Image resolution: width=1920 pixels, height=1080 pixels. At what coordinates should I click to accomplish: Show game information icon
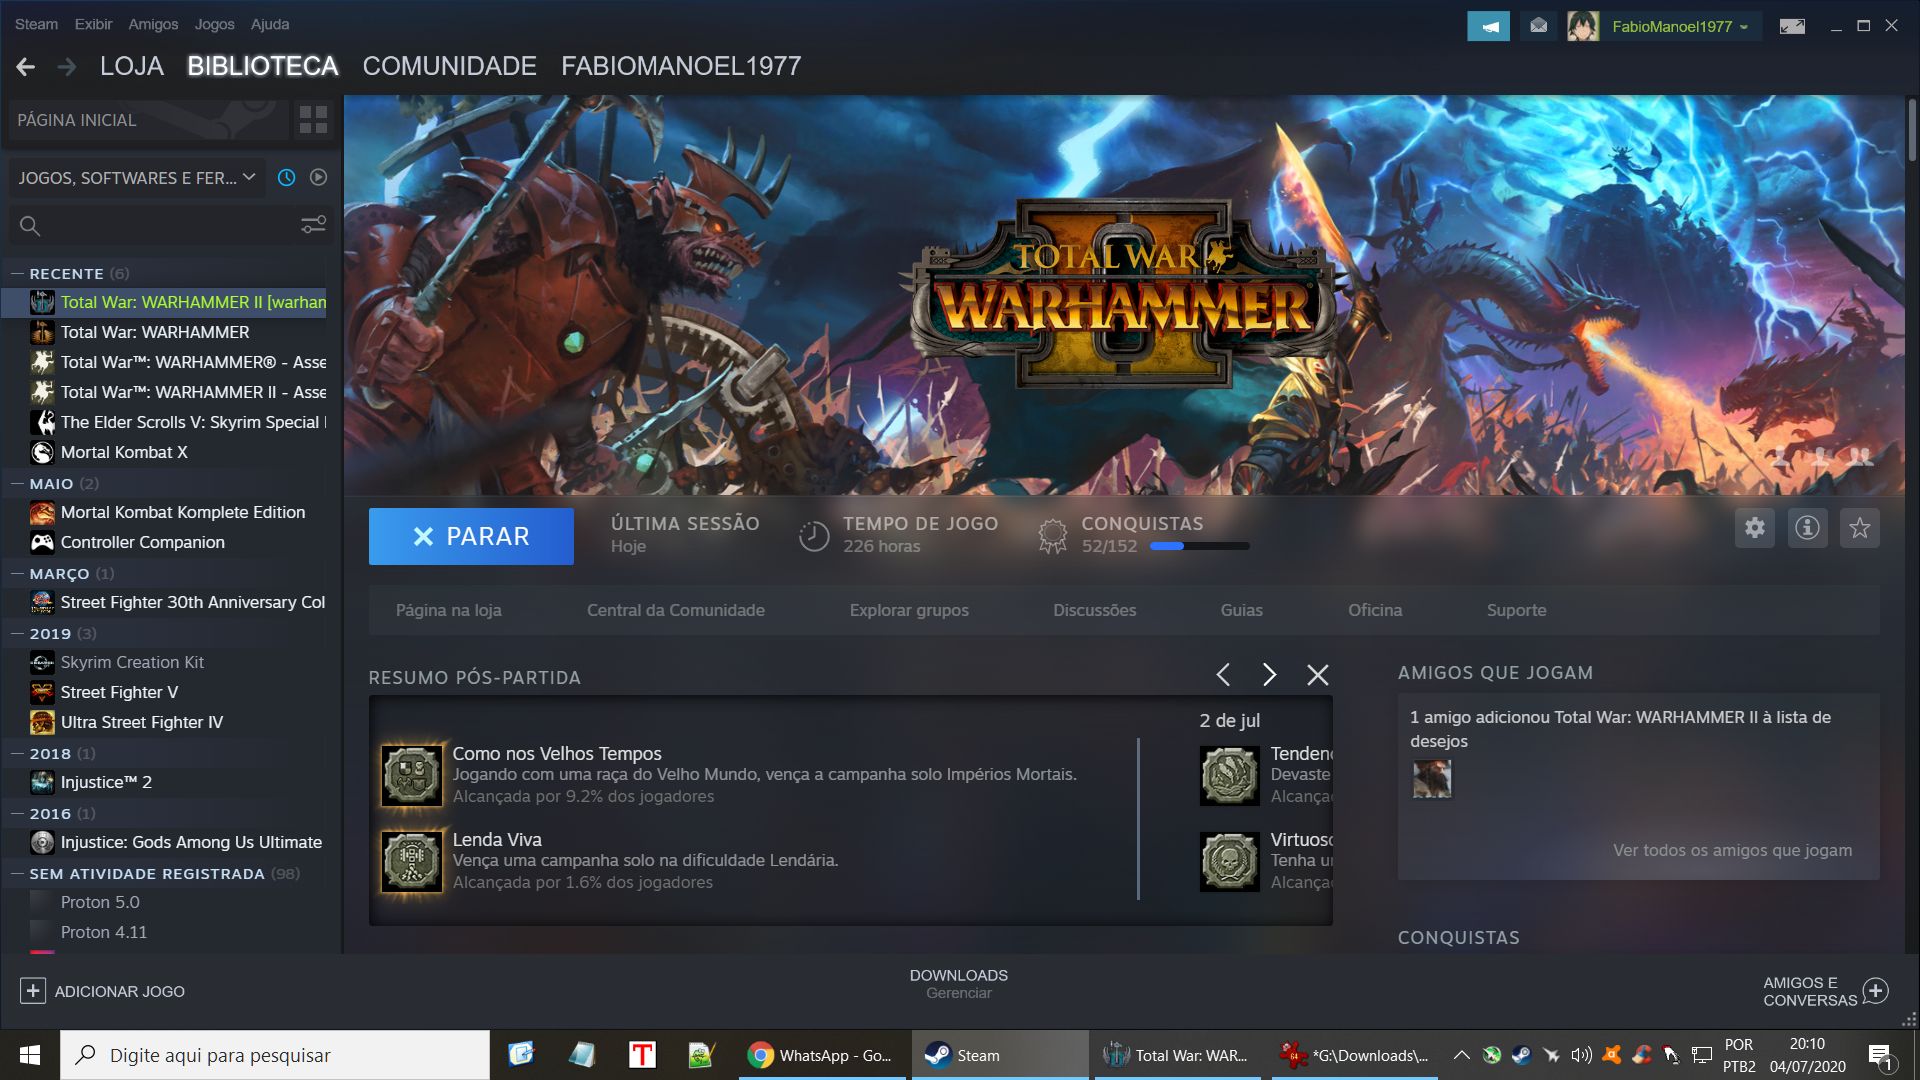[1807, 527]
